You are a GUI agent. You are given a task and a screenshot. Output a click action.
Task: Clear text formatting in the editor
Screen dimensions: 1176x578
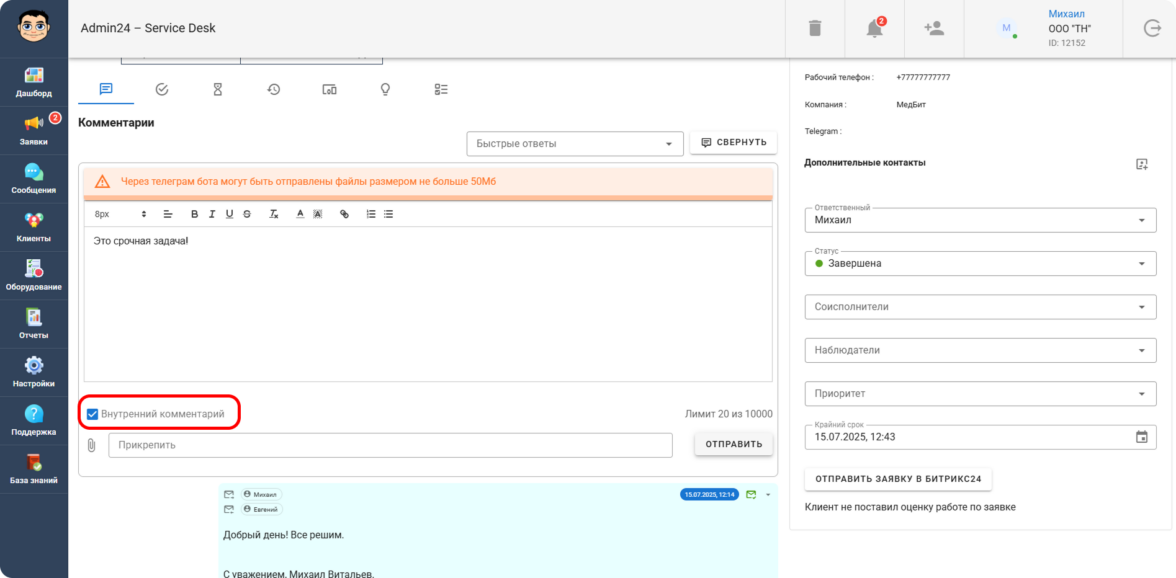pyautogui.click(x=274, y=214)
